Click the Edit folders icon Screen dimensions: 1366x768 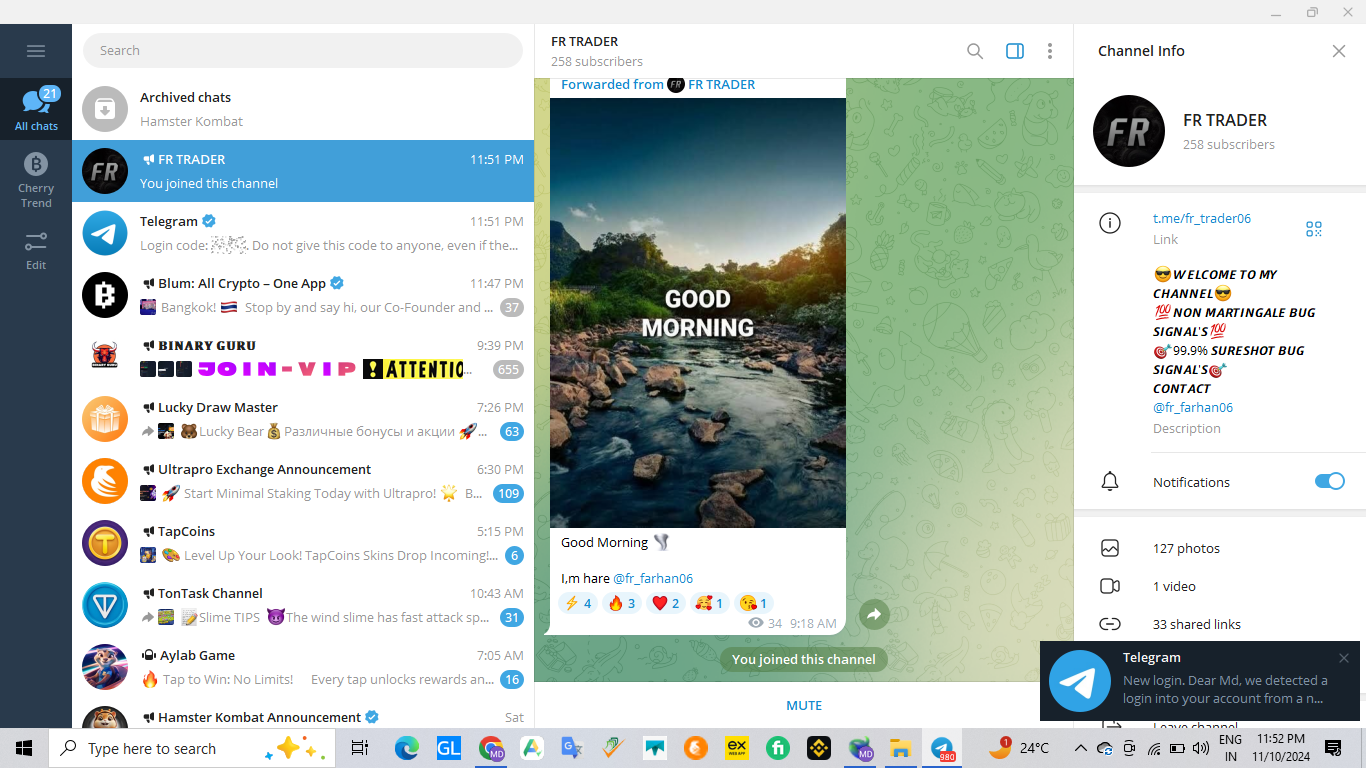click(36, 250)
